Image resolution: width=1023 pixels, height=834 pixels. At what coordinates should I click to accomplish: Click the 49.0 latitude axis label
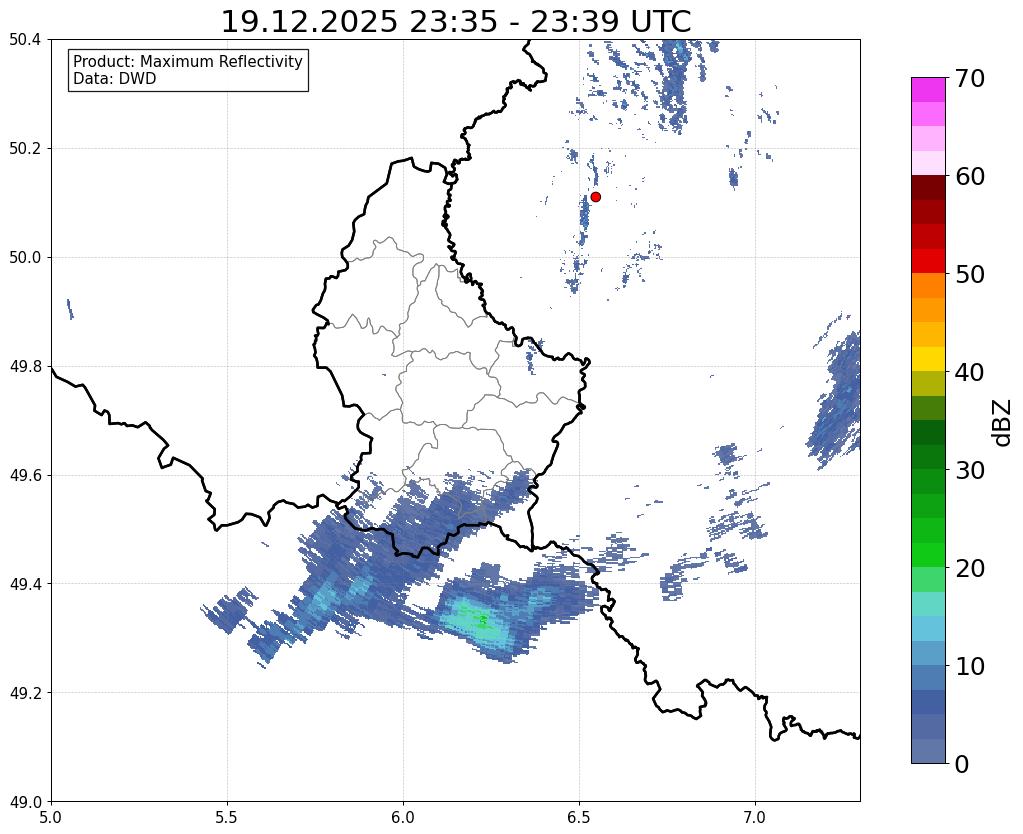[x=25, y=801]
